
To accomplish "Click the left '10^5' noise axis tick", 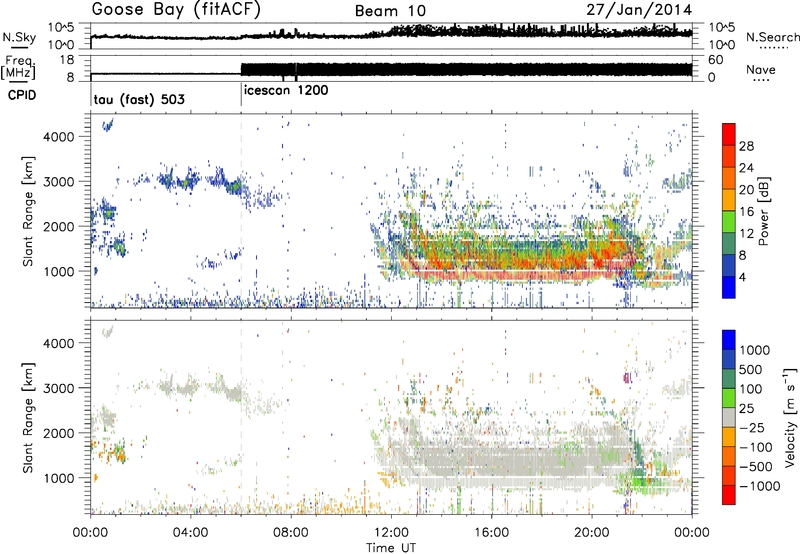I will click(61, 27).
